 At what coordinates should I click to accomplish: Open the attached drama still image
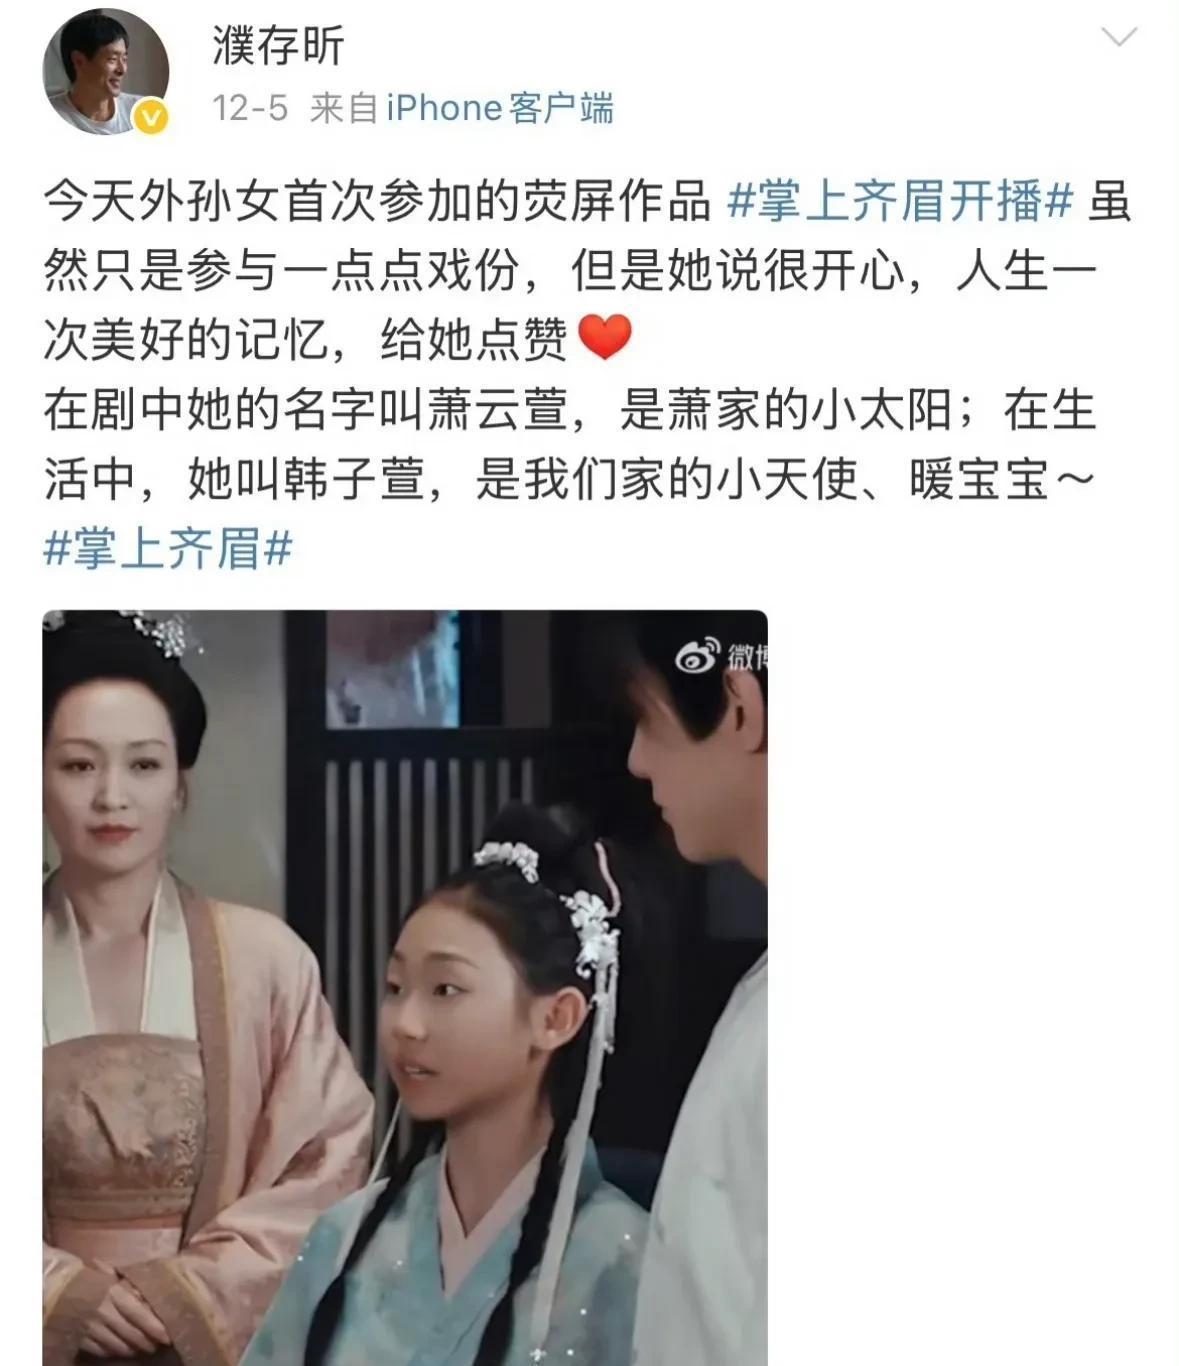pos(405,987)
